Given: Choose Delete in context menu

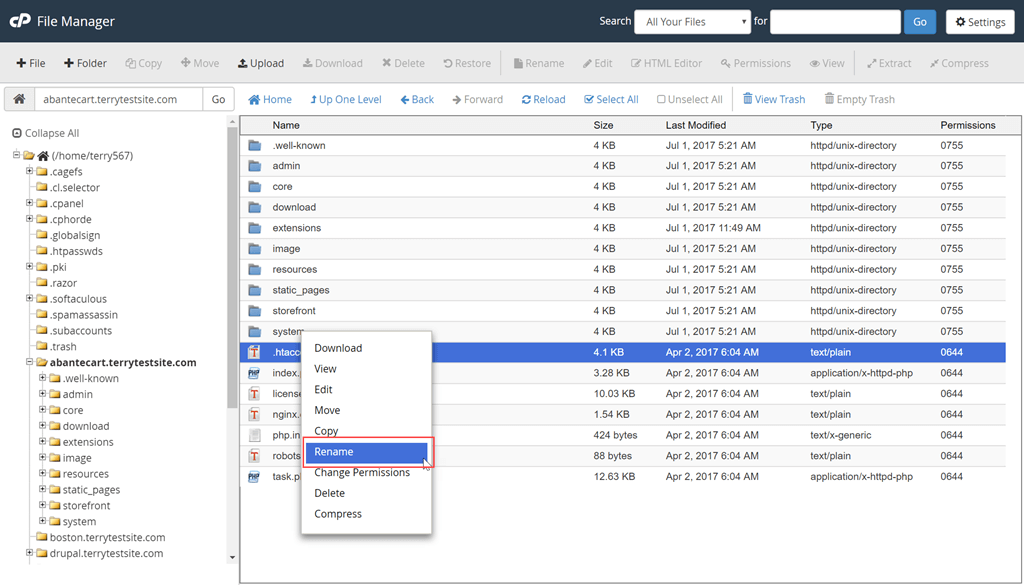Looking at the screenshot, I should (366, 493).
